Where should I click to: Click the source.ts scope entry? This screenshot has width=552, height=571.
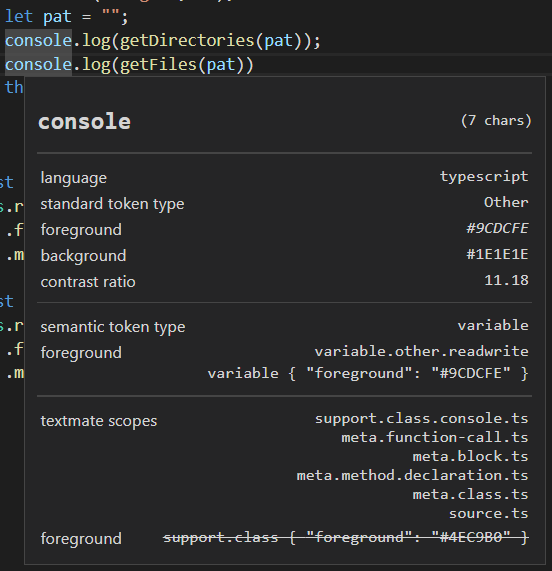click(489, 513)
